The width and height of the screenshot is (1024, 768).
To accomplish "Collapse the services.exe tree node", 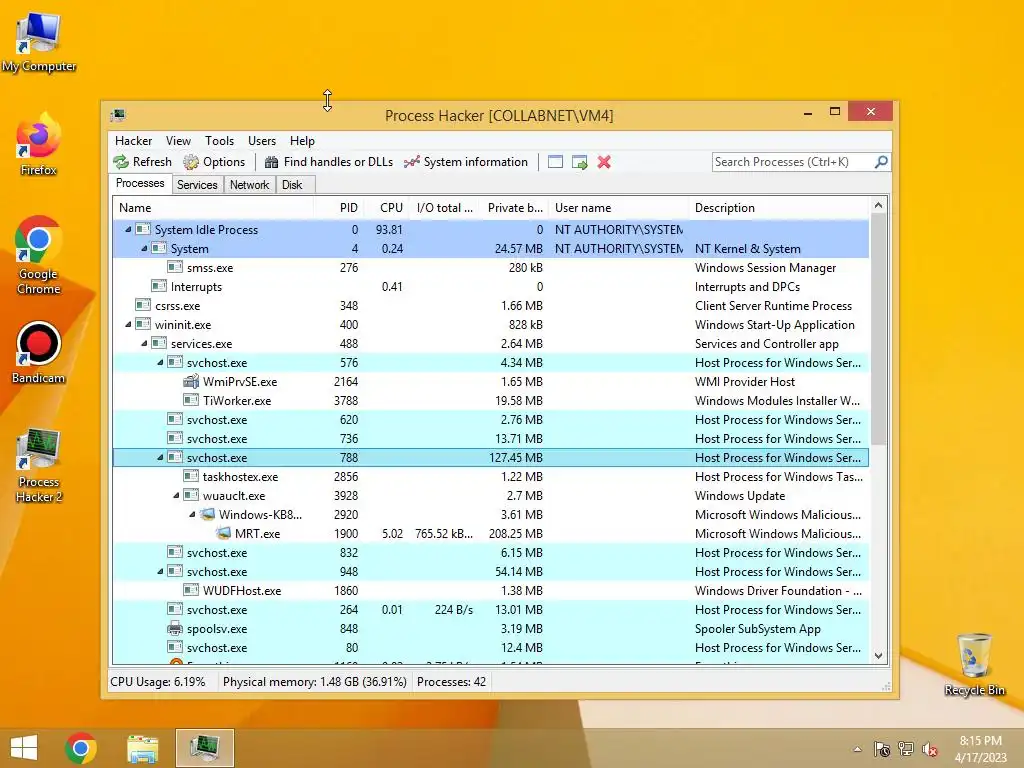I will (144, 344).
